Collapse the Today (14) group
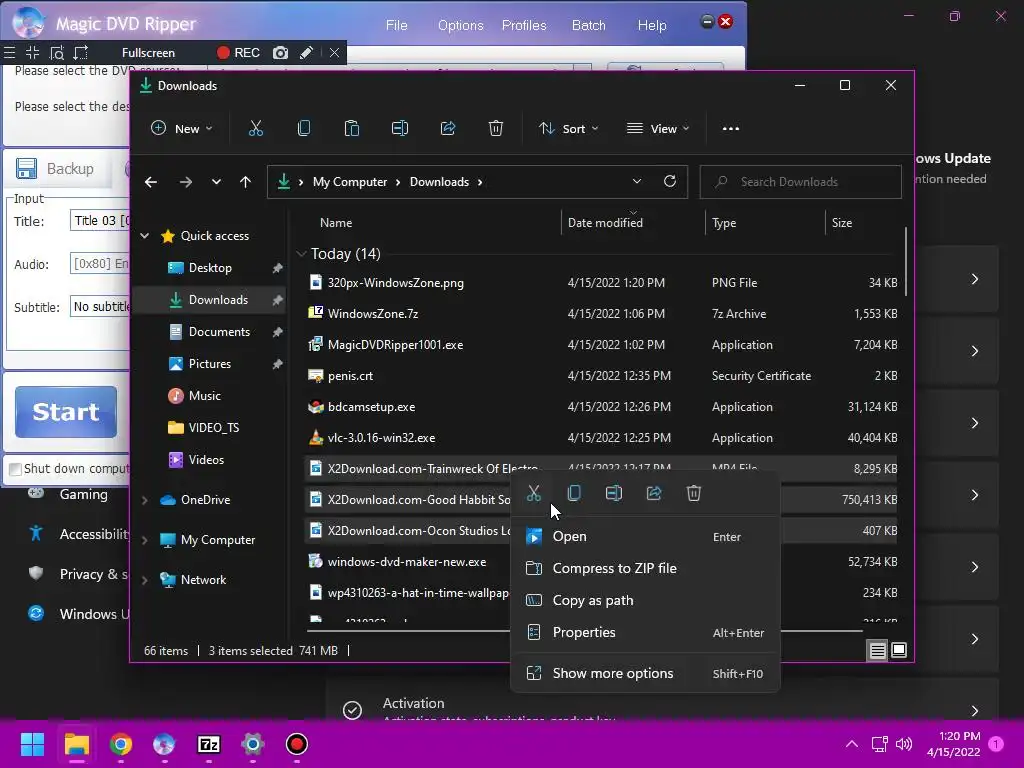Image resolution: width=1024 pixels, height=768 pixels. pyautogui.click(x=301, y=253)
